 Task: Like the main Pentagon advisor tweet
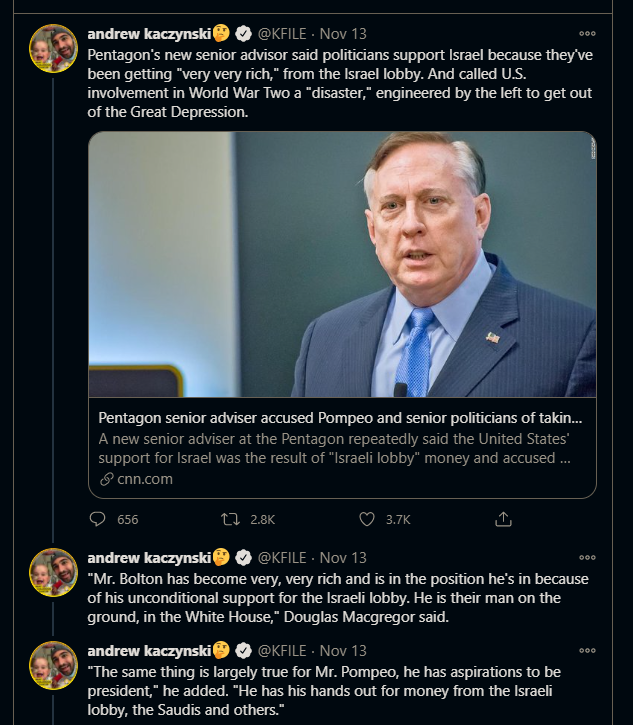coord(367,519)
